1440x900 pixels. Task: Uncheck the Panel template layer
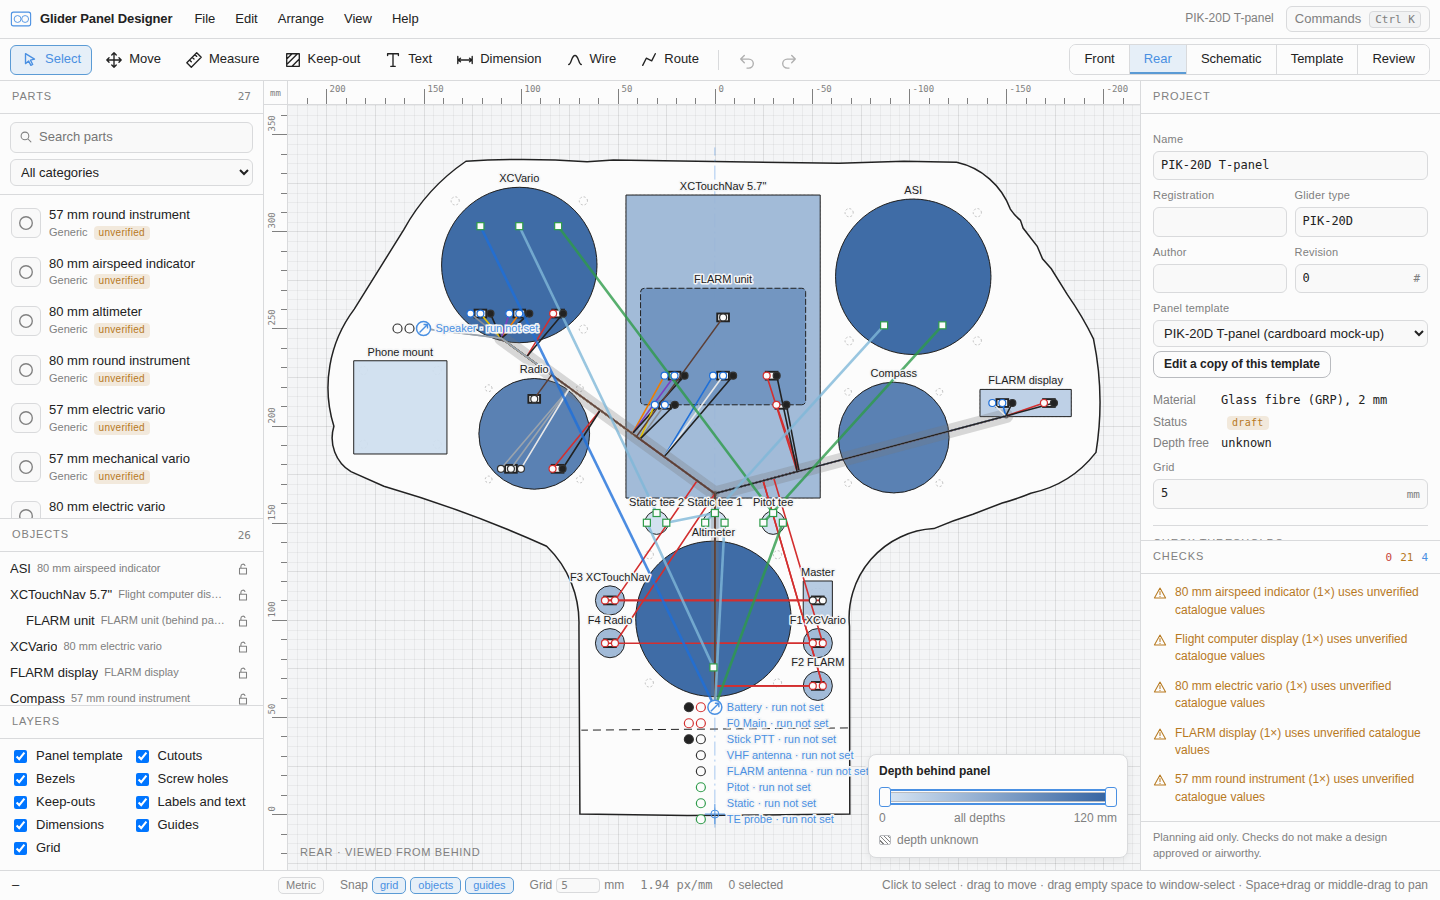(x=20, y=756)
